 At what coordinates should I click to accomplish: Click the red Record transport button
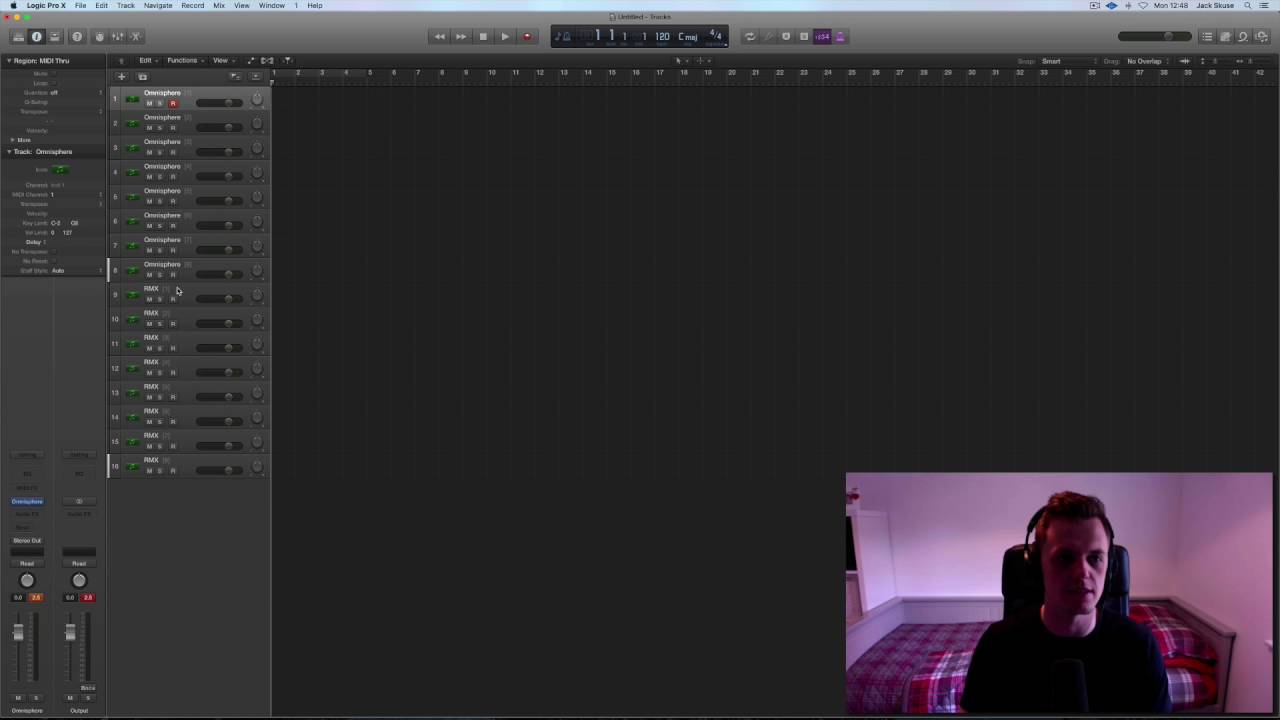527,37
